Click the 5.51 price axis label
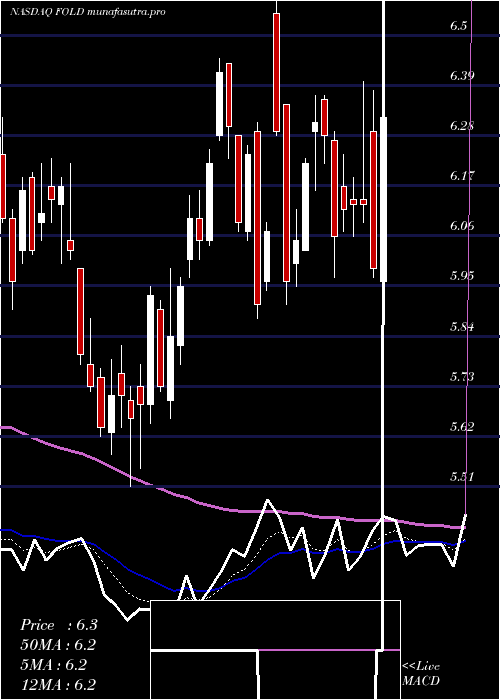Image resolution: width=500 pixels, height=700 pixels. tap(462, 476)
